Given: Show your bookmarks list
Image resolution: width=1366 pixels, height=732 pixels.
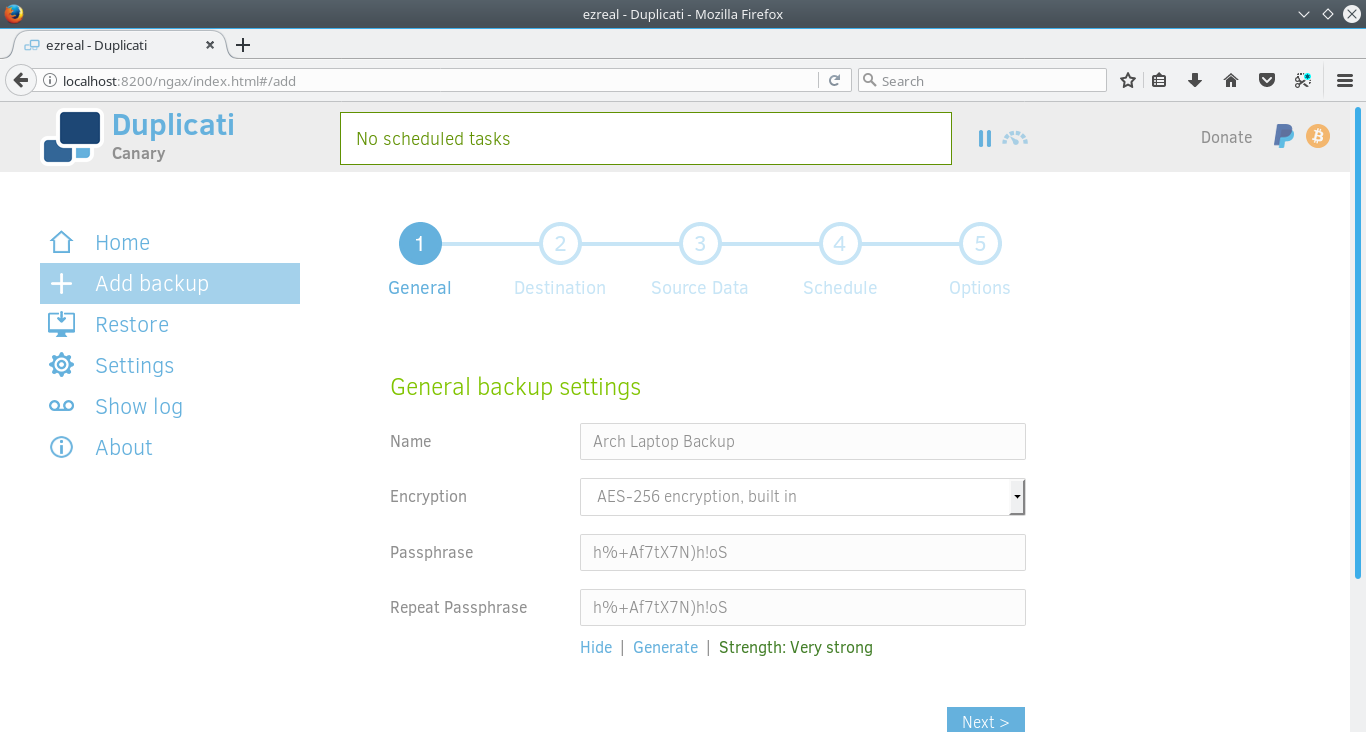Looking at the screenshot, I should click(1160, 81).
